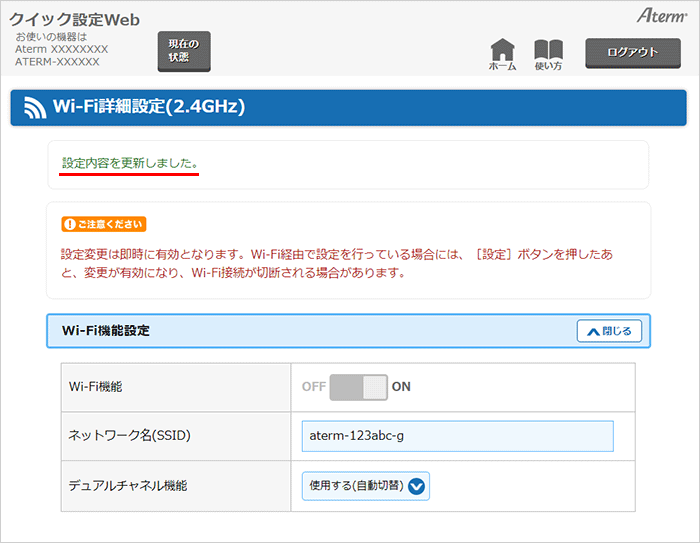Click the Aterm brand logo
This screenshot has height=543, width=700.
(x=660, y=16)
